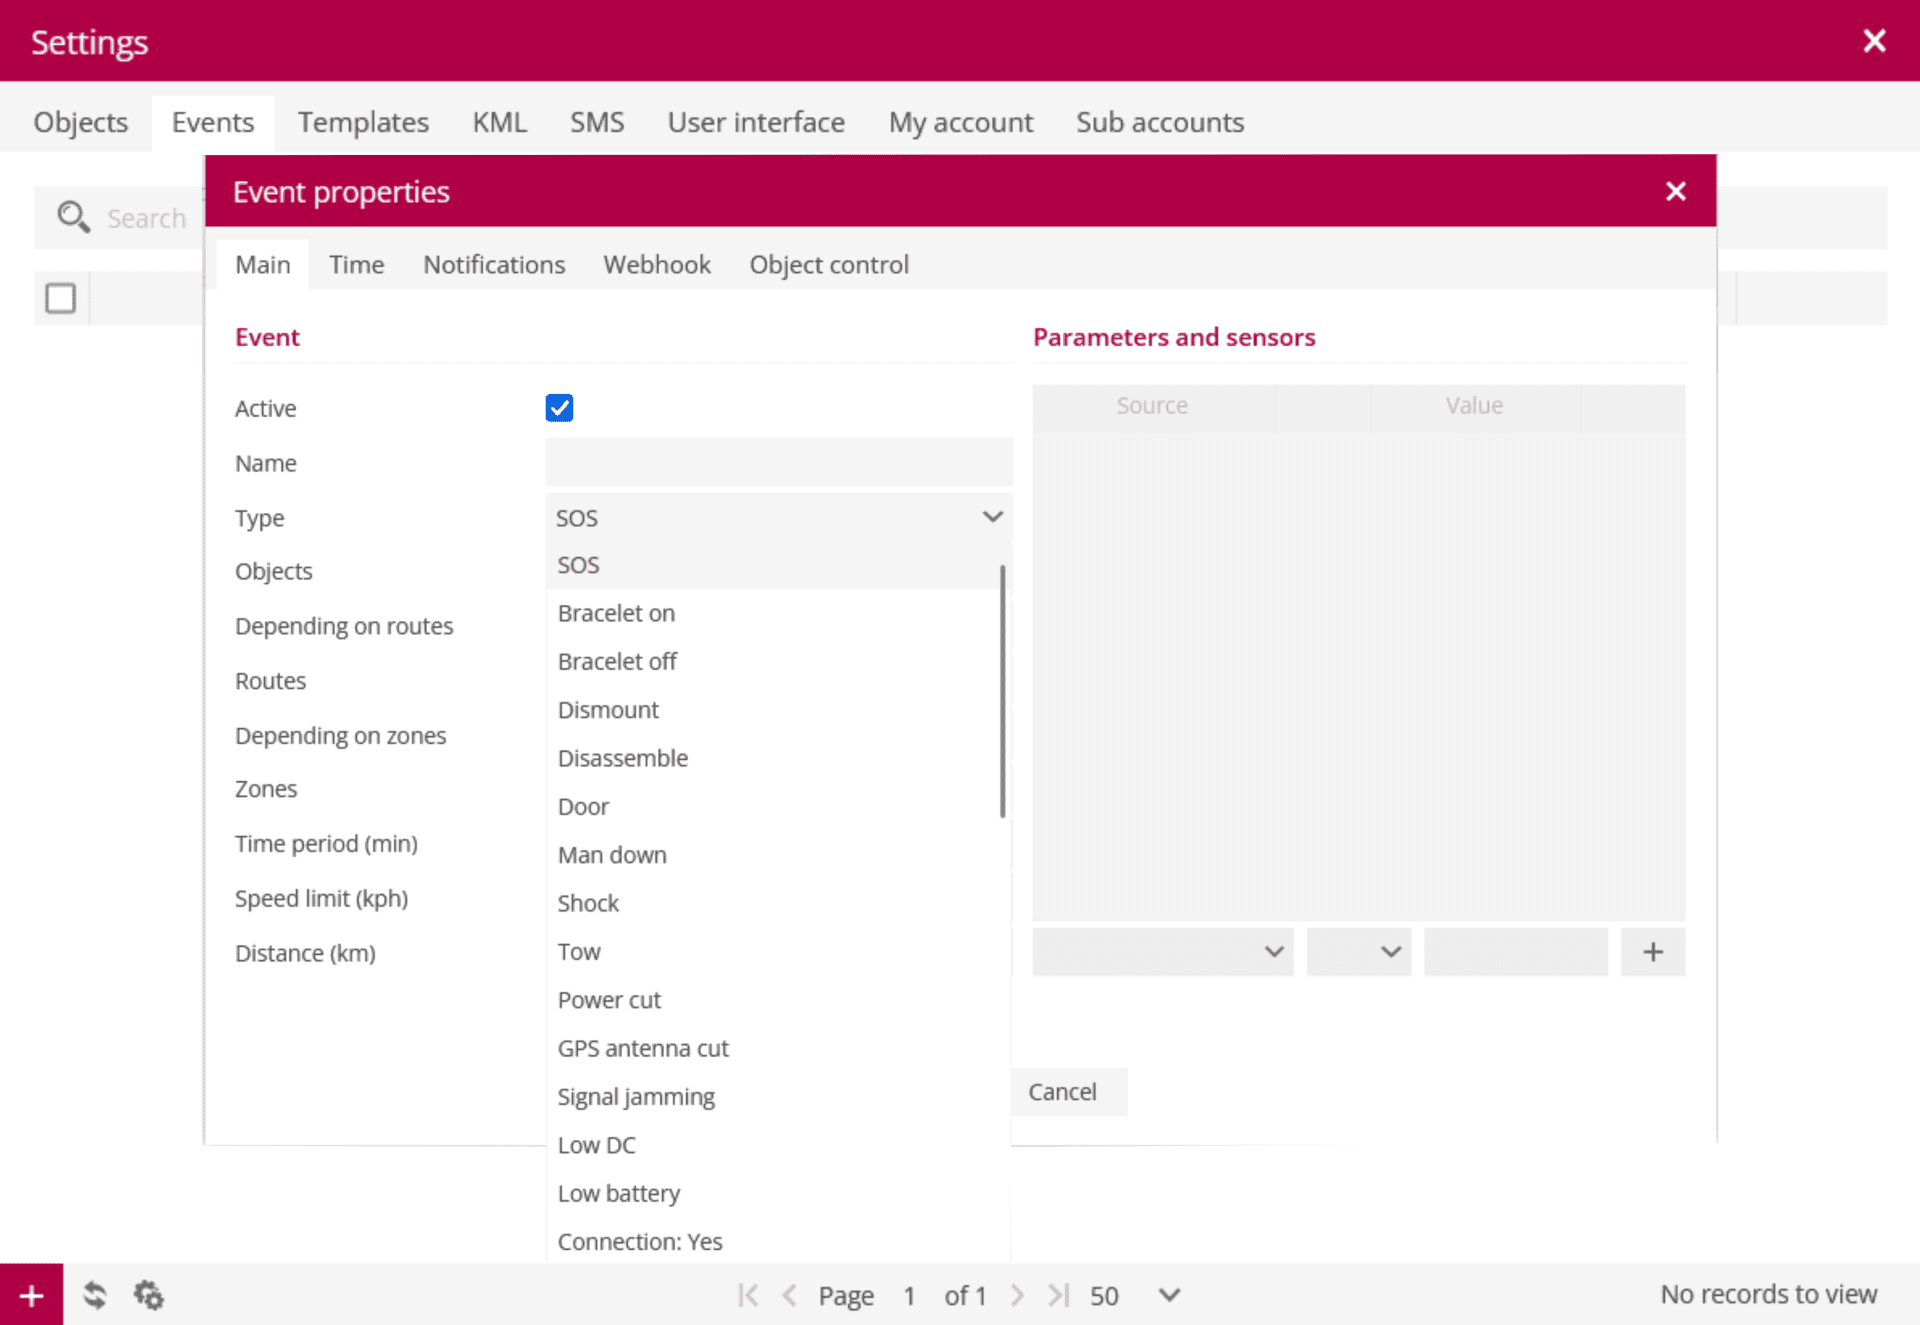
Task: Click the dropdown list scrollbar
Action: (1002, 690)
